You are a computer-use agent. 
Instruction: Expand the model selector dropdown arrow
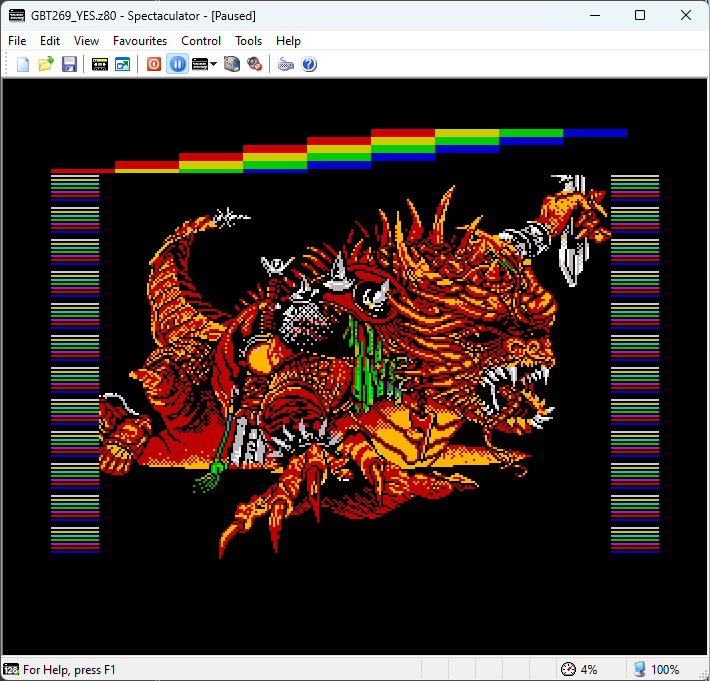point(213,64)
